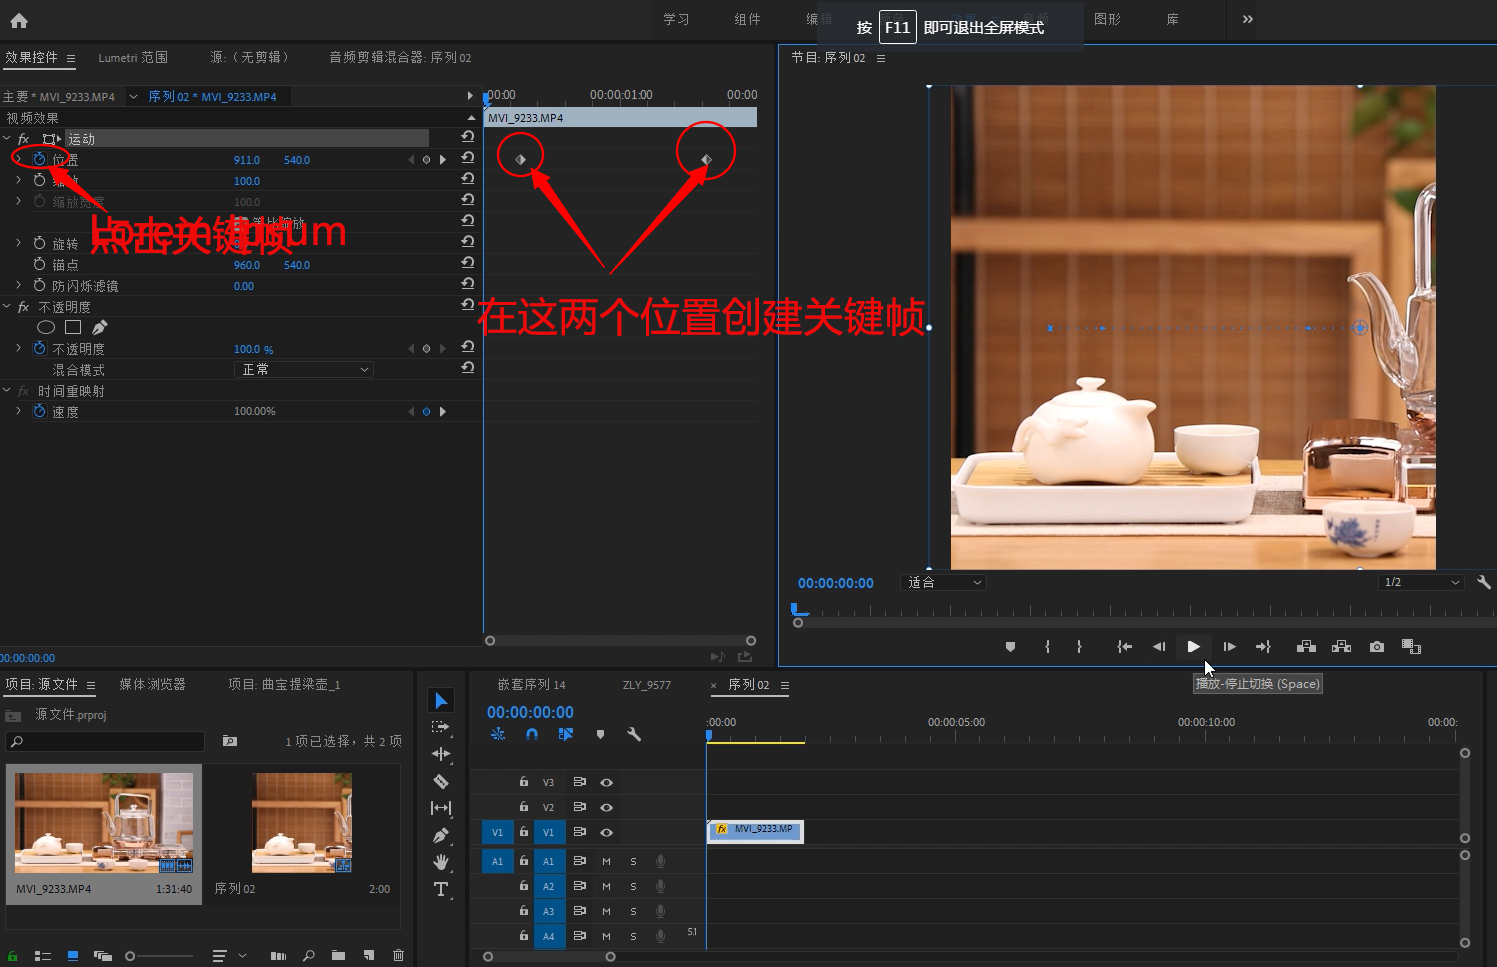This screenshot has height=967, width=1497.
Task: Click the Program Monitor settings wrench
Action: click(x=1484, y=582)
